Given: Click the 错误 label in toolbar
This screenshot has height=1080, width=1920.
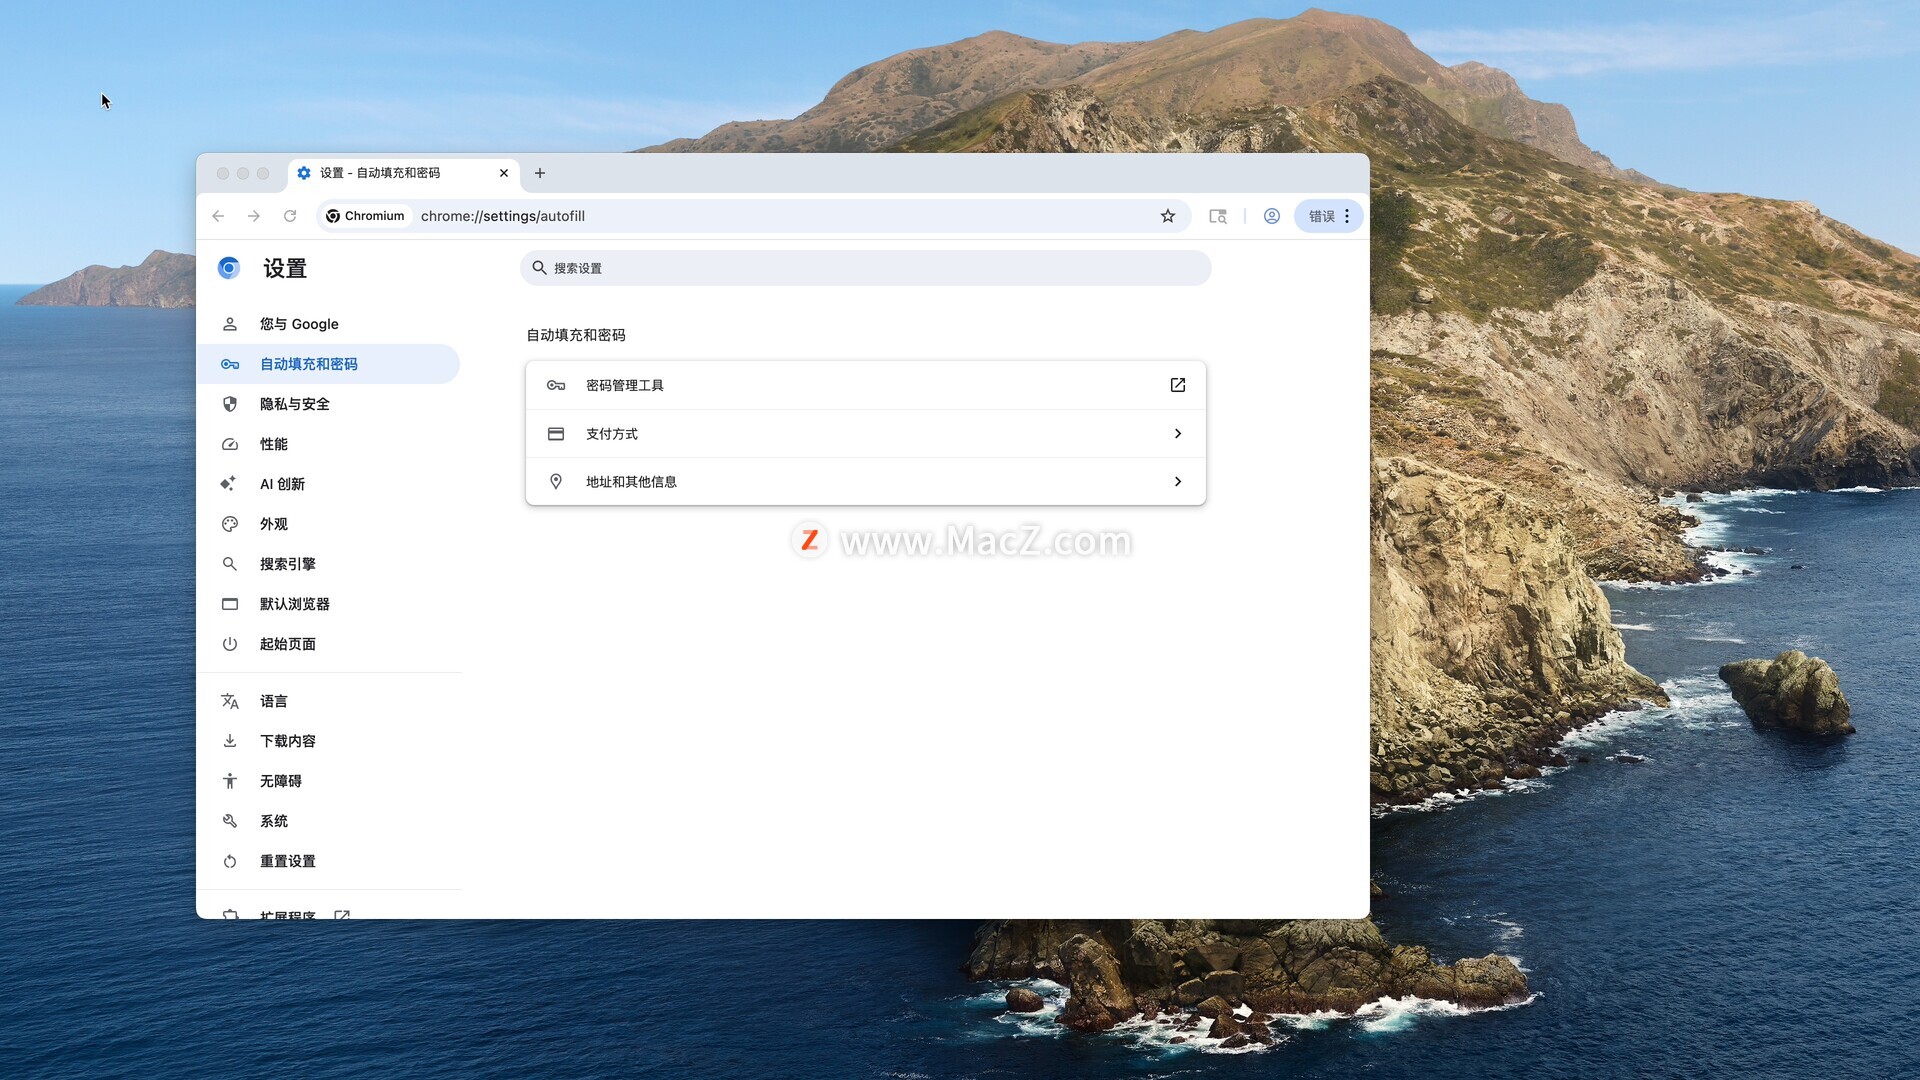Looking at the screenshot, I should pyautogui.click(x=1322, y=216).
